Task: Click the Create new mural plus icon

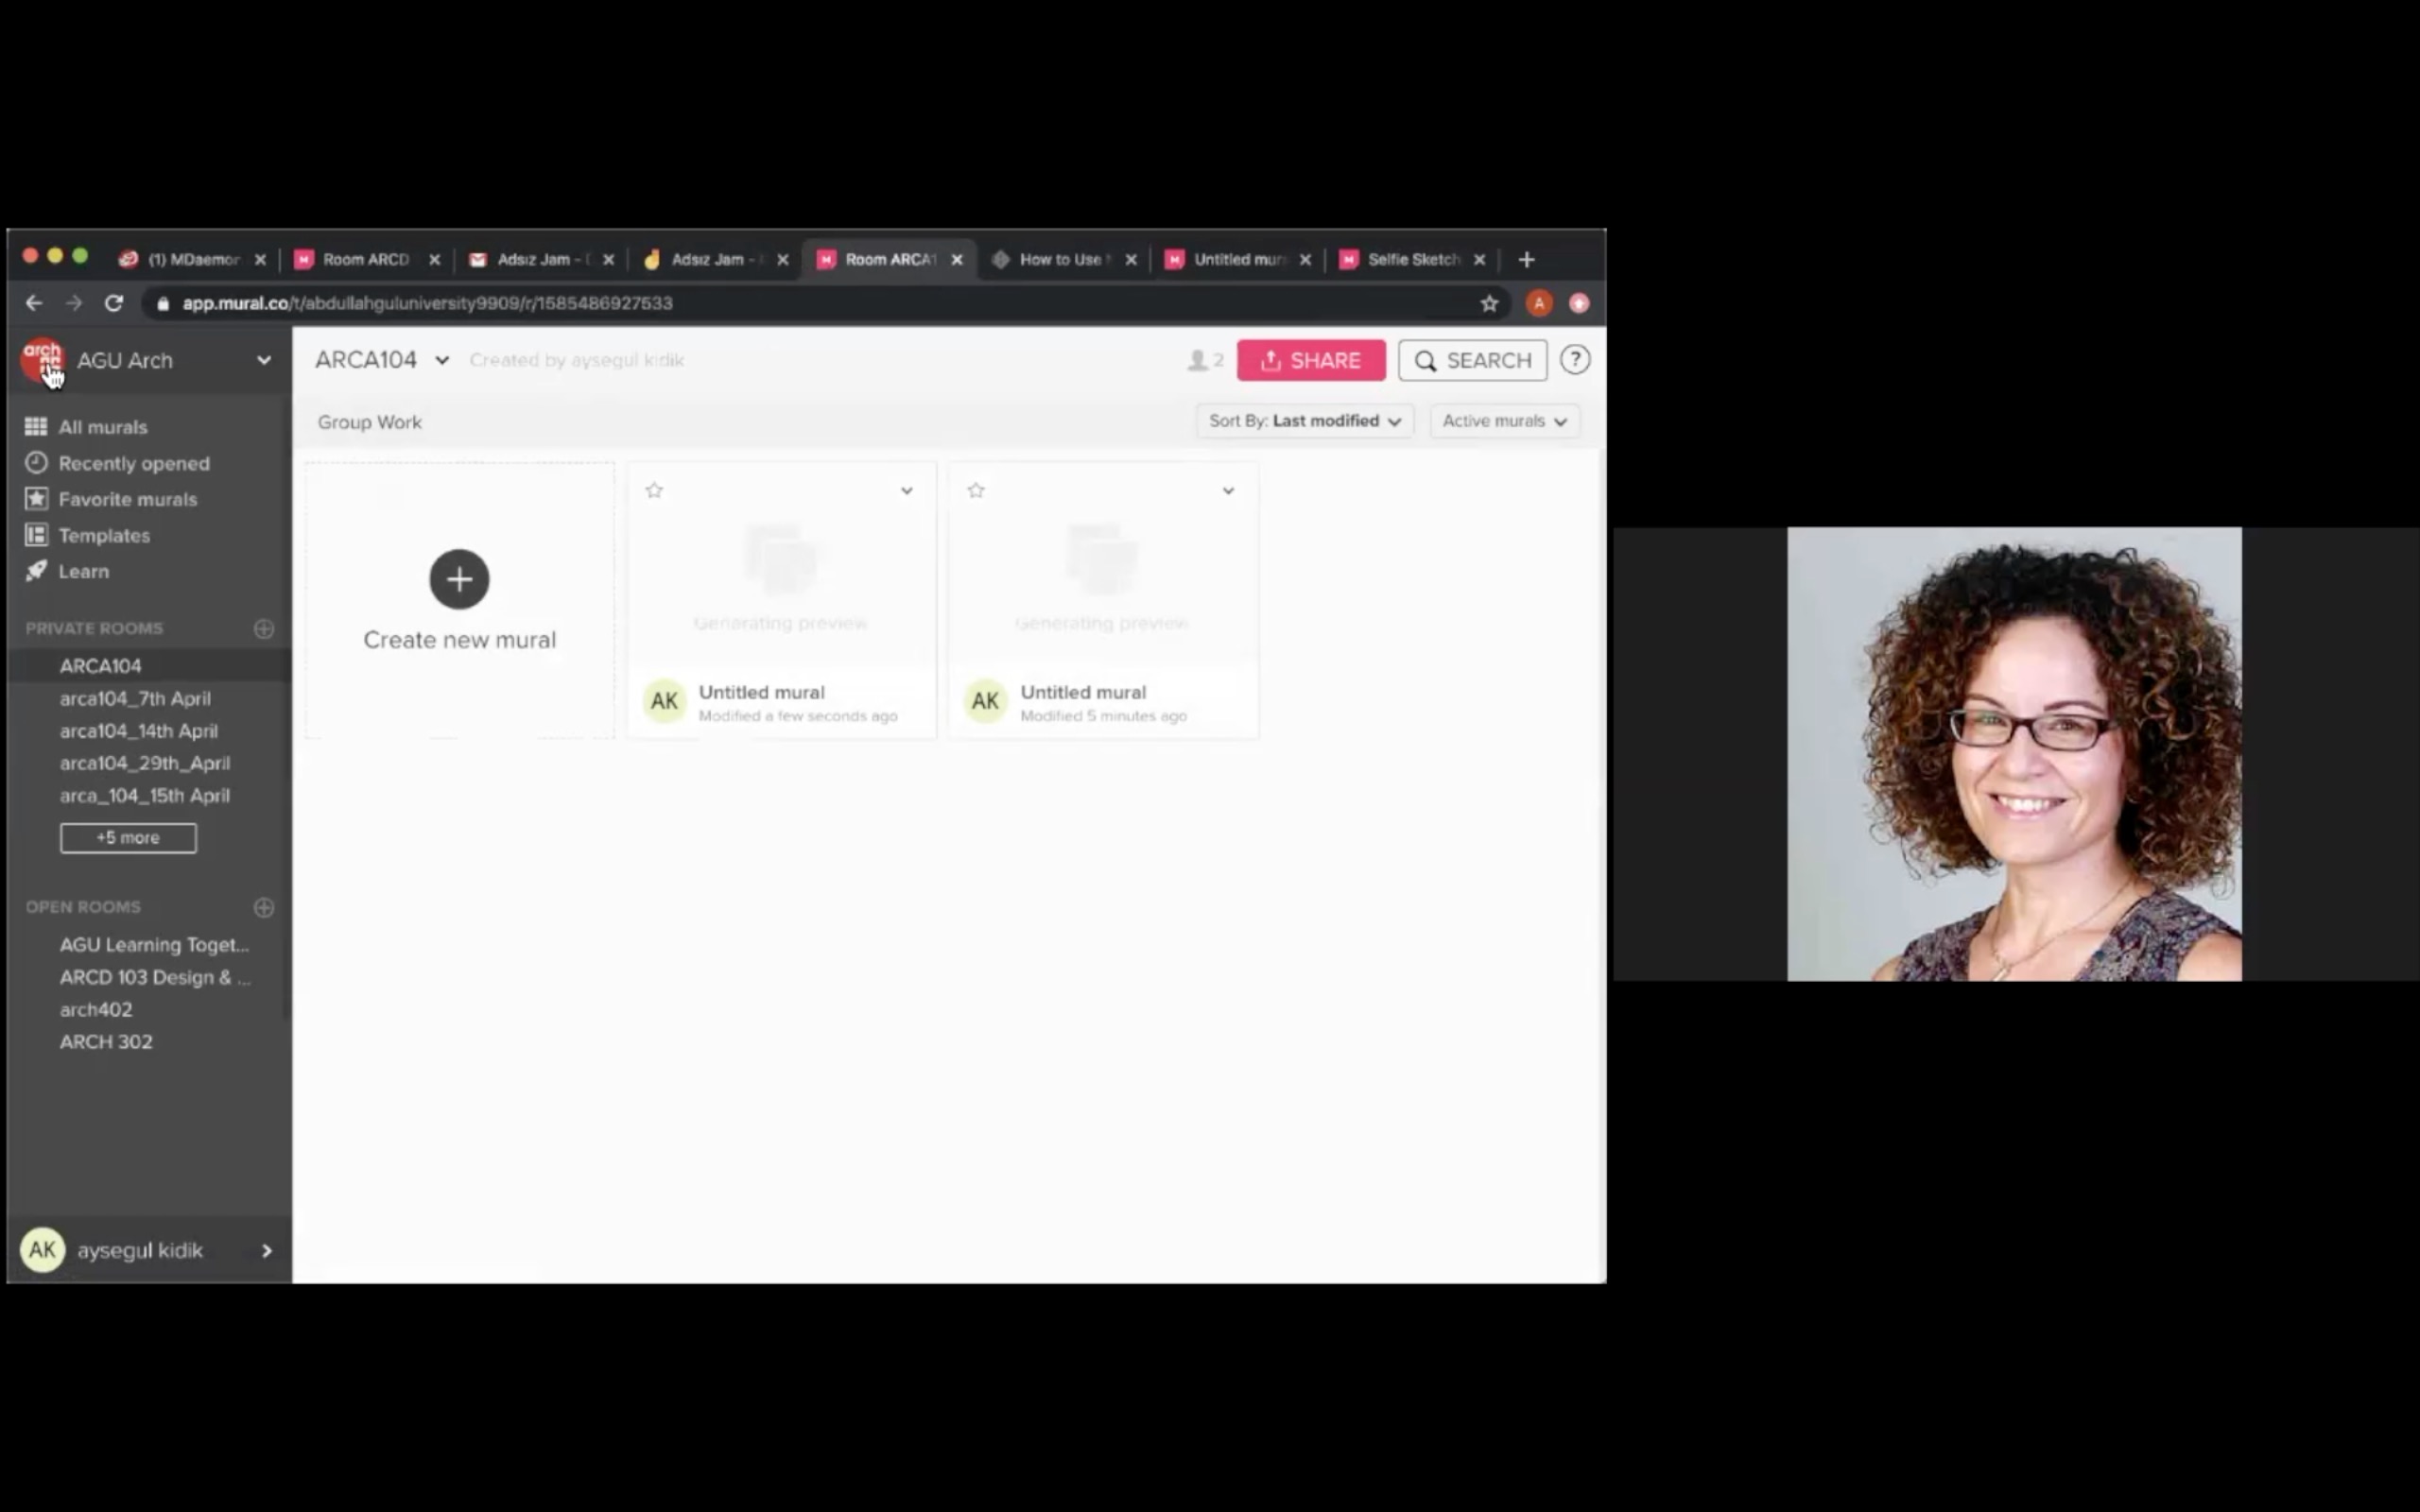Action: coord(458,576)
